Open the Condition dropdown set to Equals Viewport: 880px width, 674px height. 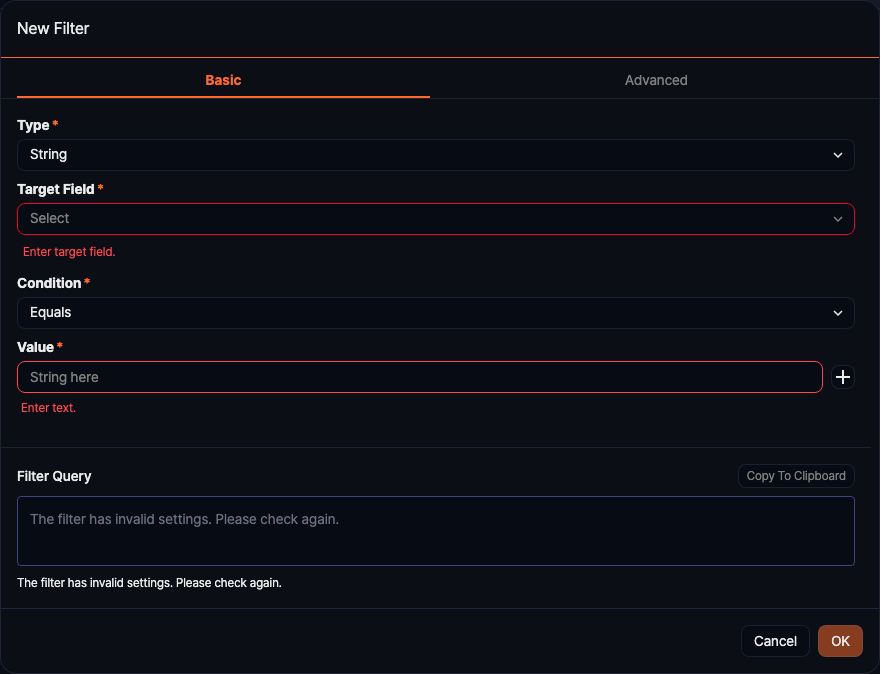(420, 313)
